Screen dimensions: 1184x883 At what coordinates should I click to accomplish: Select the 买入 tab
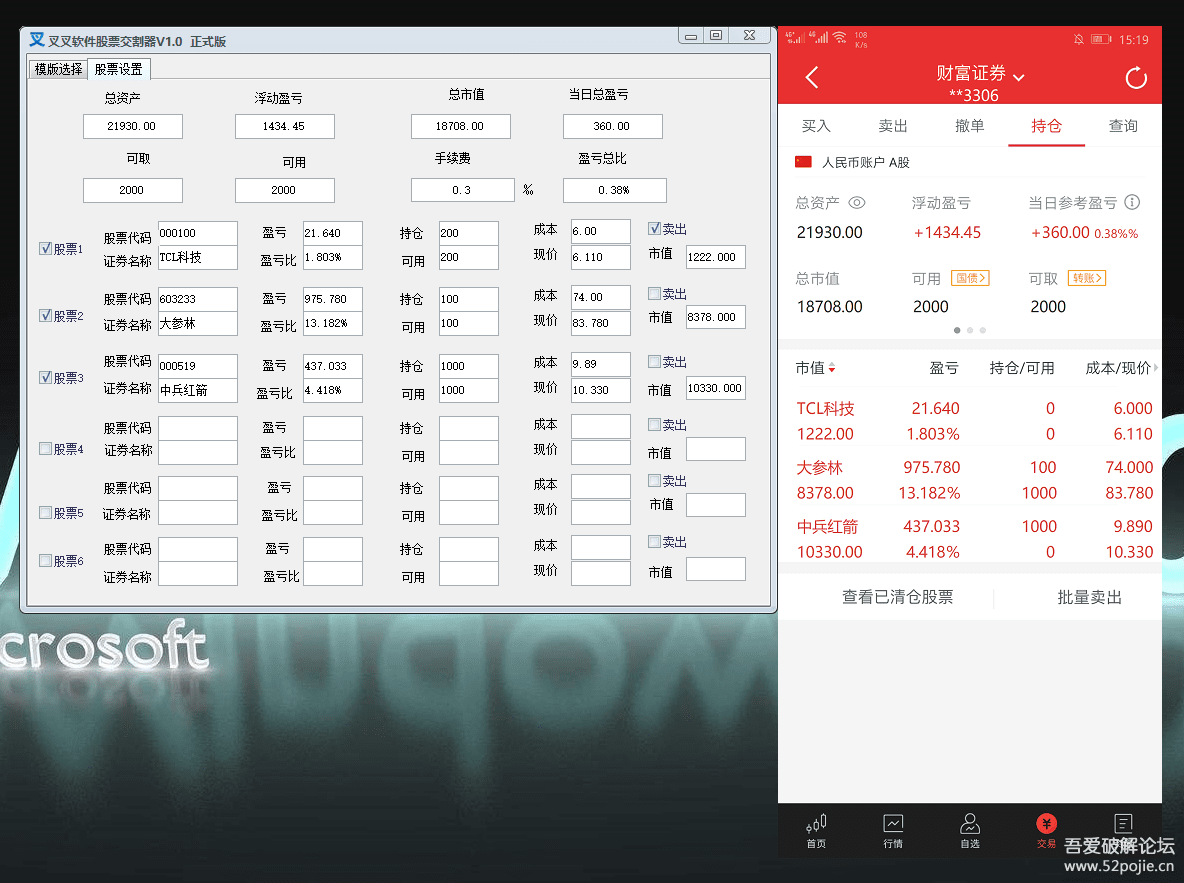[x=816, y=126]
